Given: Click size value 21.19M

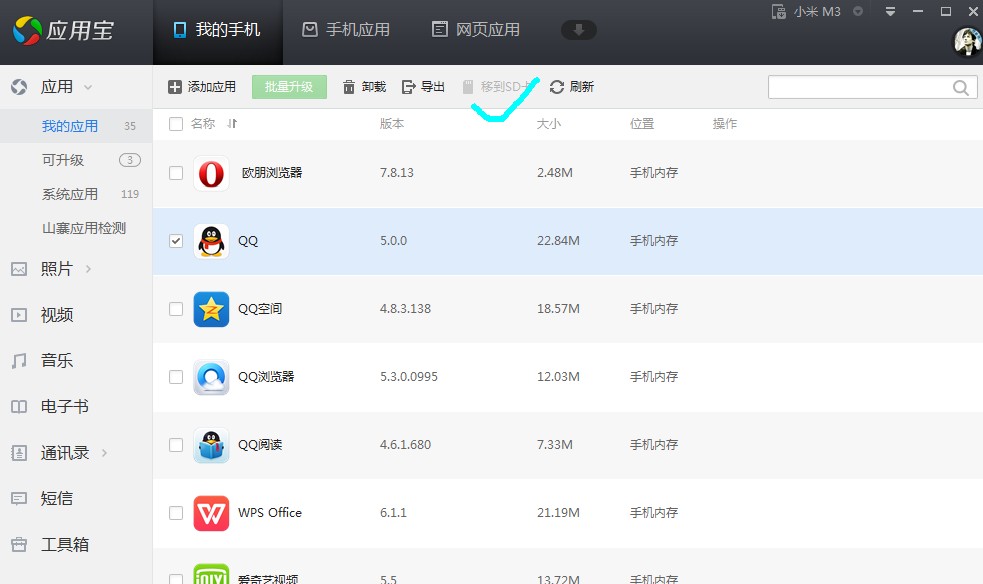Looking at the screenshot, I should pos(558,513).
